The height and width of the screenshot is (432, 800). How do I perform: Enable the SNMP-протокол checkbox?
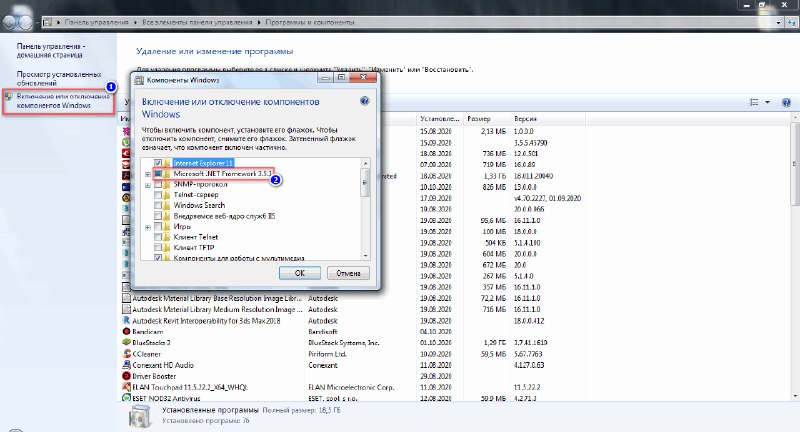point(158,184)
